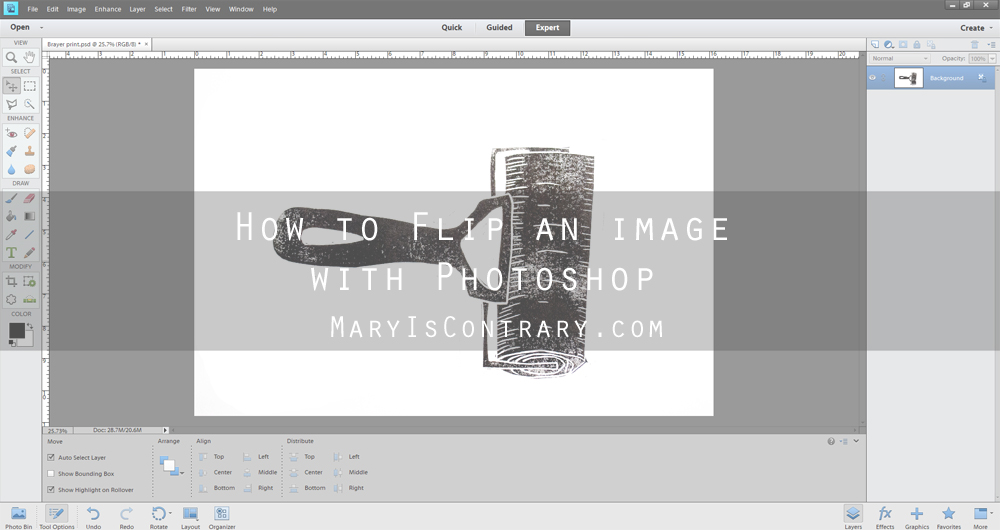Enable Show Bounding Box checkbox

point(51,474)
